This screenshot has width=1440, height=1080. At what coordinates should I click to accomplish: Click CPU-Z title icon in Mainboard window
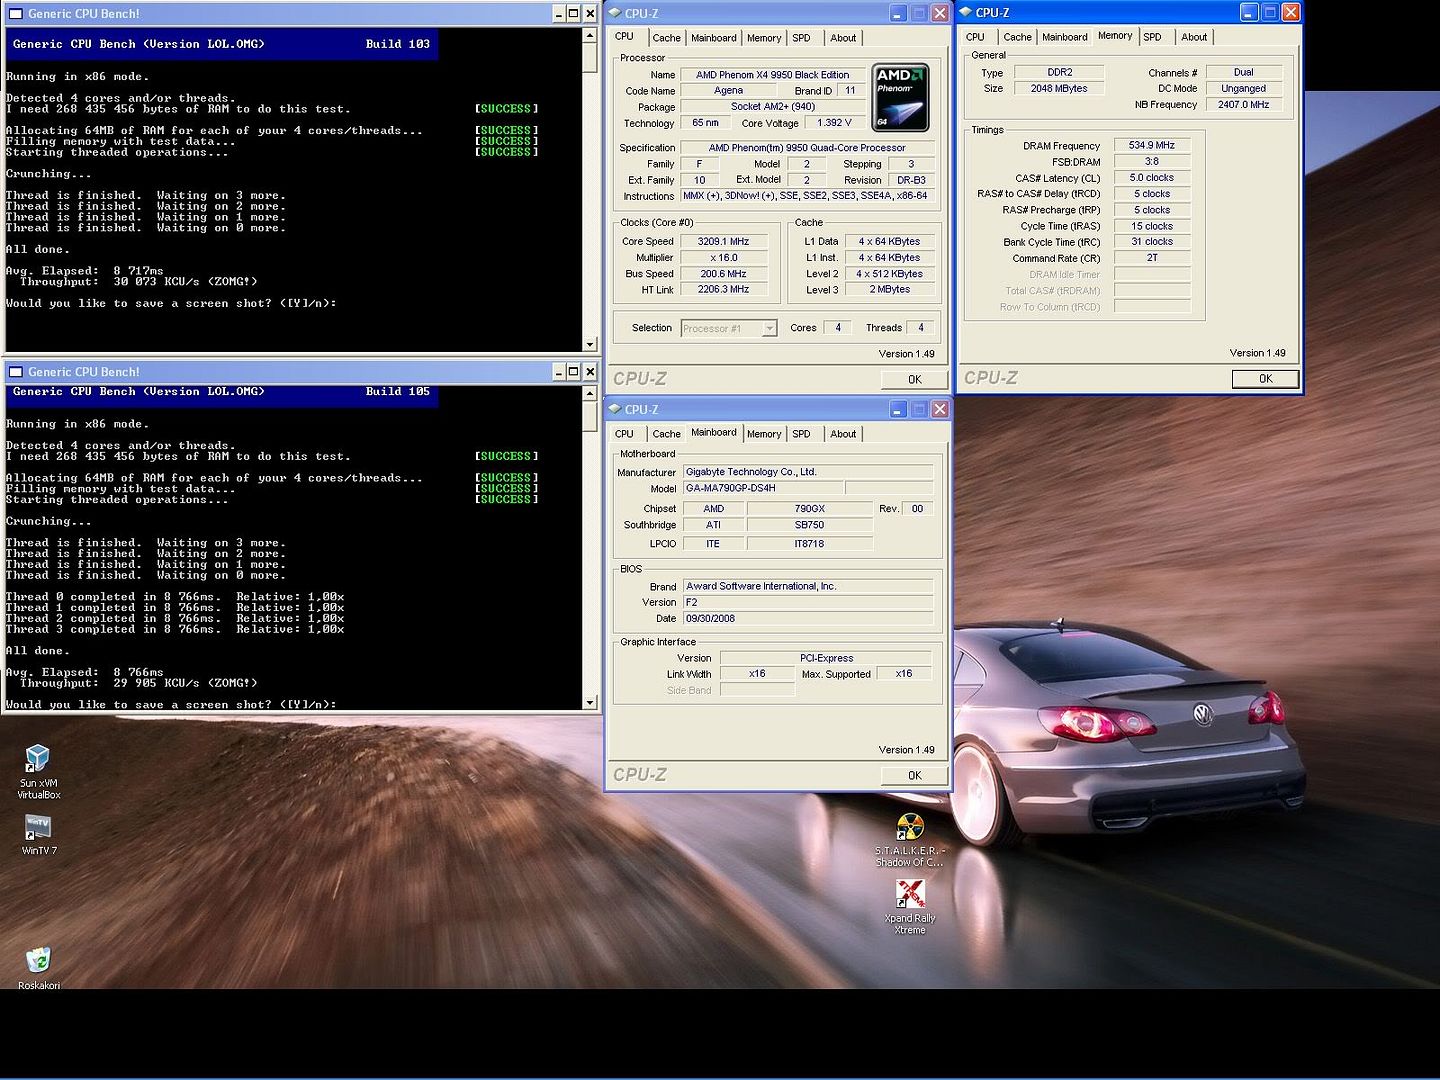click(615, 409)
